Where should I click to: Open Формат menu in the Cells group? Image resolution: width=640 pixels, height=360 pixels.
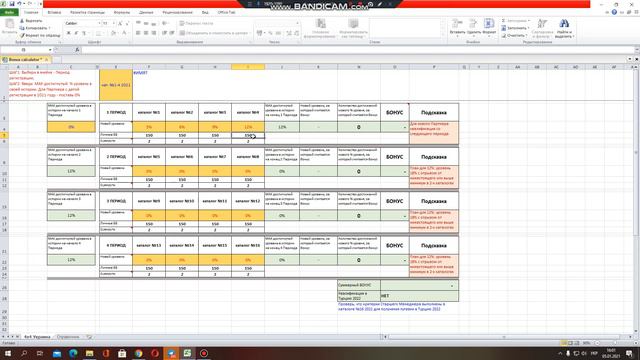coord(489,27)
